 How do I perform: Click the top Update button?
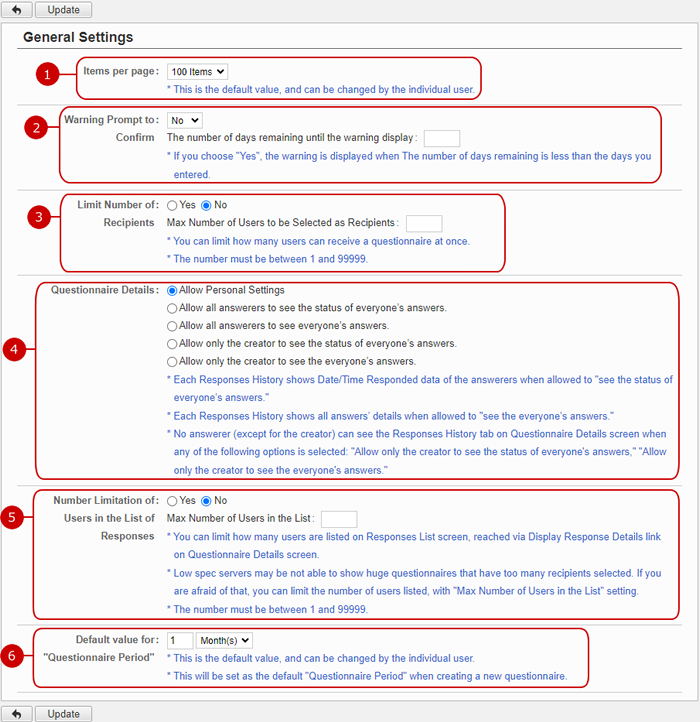tap(64, 10)
